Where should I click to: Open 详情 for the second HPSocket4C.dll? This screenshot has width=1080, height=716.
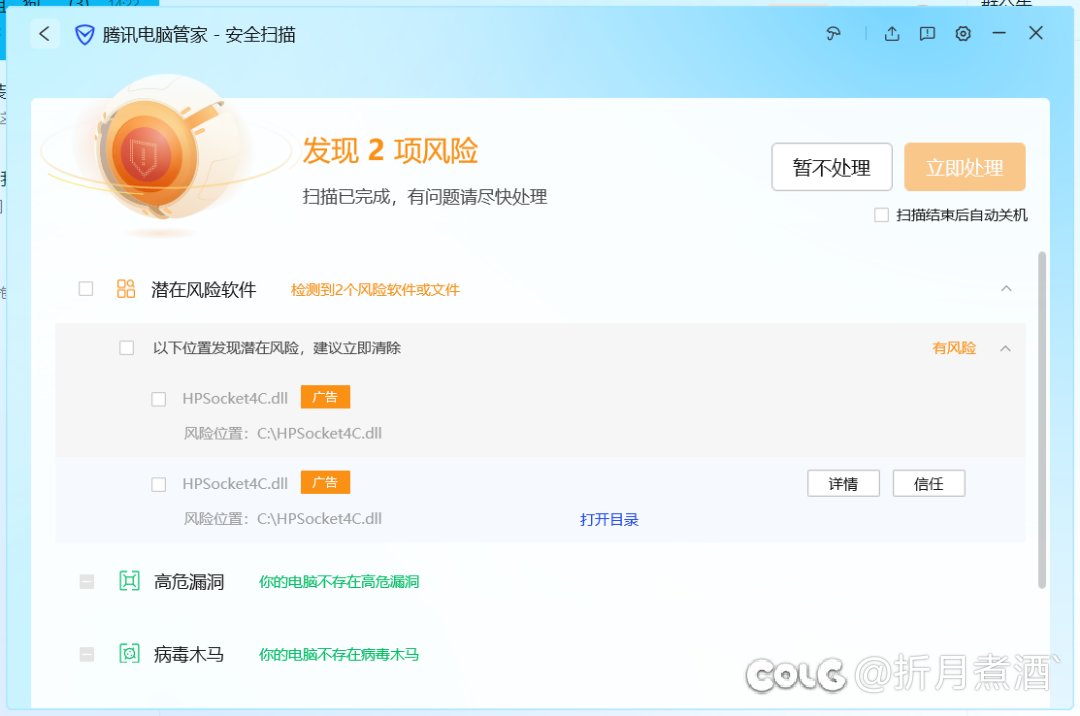pos(843,484)
